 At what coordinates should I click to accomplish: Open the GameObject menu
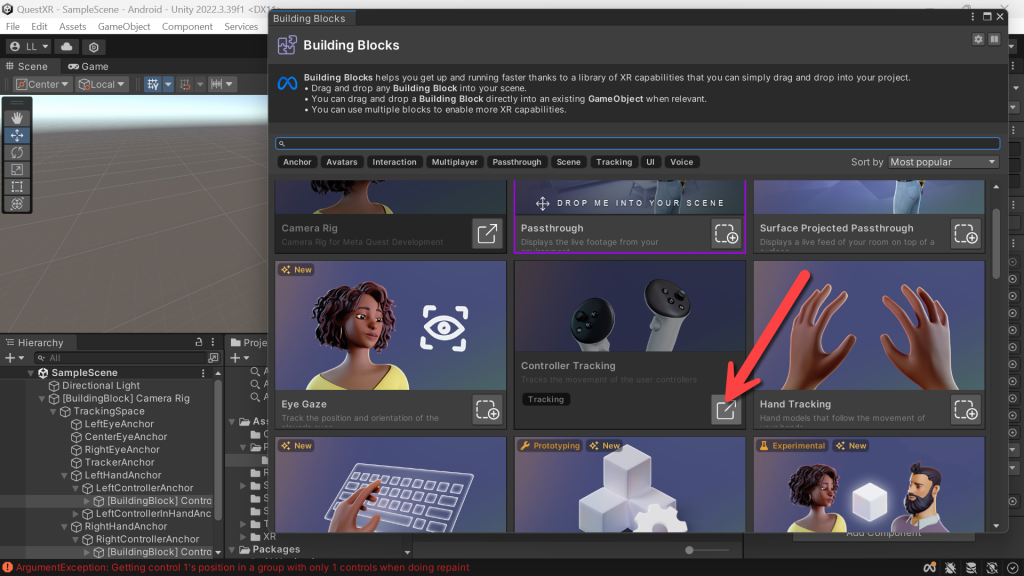[x=124, y=27]
